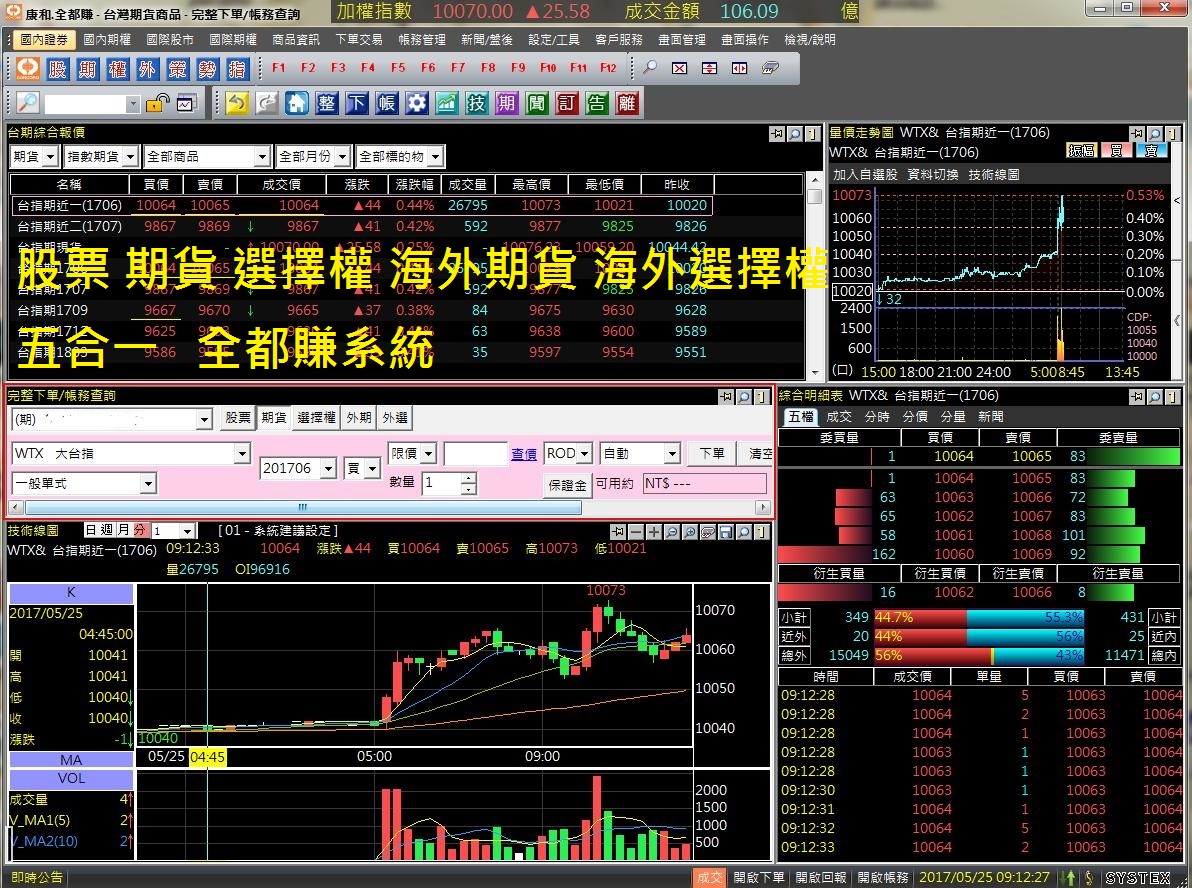
Task: Open the 國內期權 menu
Action: point(107,40)
